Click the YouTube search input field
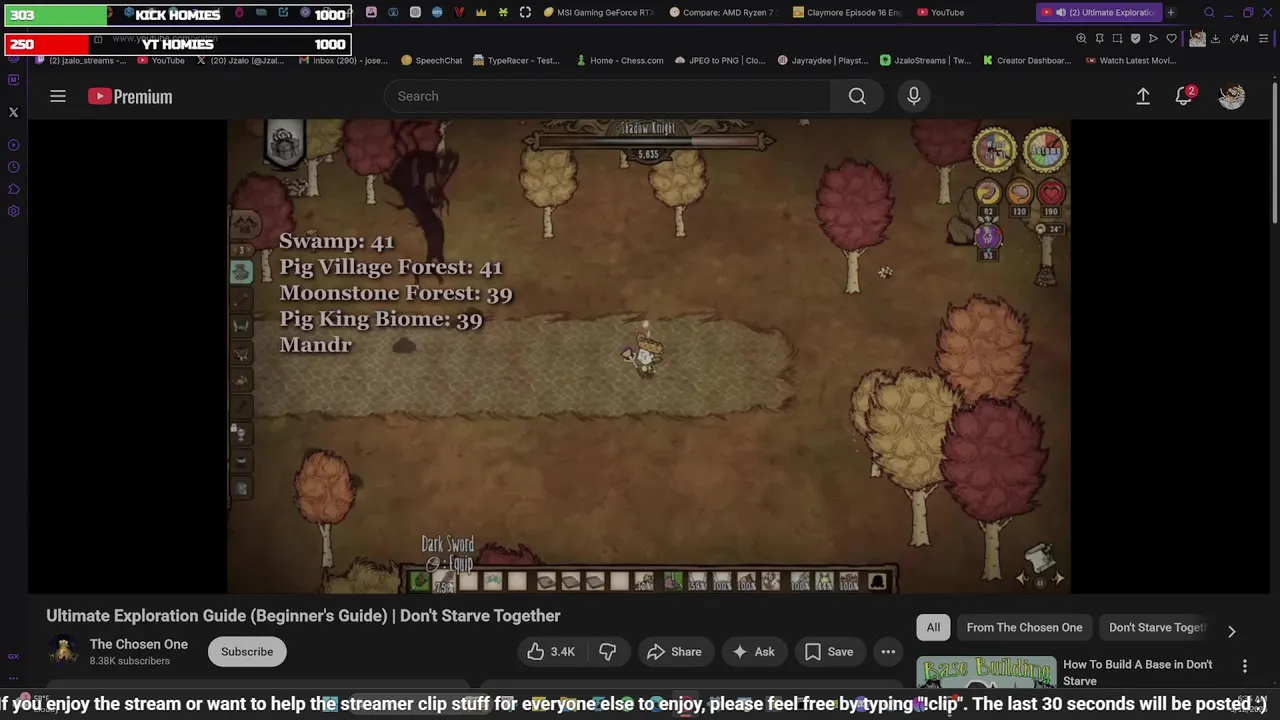The image size is (1280, 720). click(x=607, y=96)
